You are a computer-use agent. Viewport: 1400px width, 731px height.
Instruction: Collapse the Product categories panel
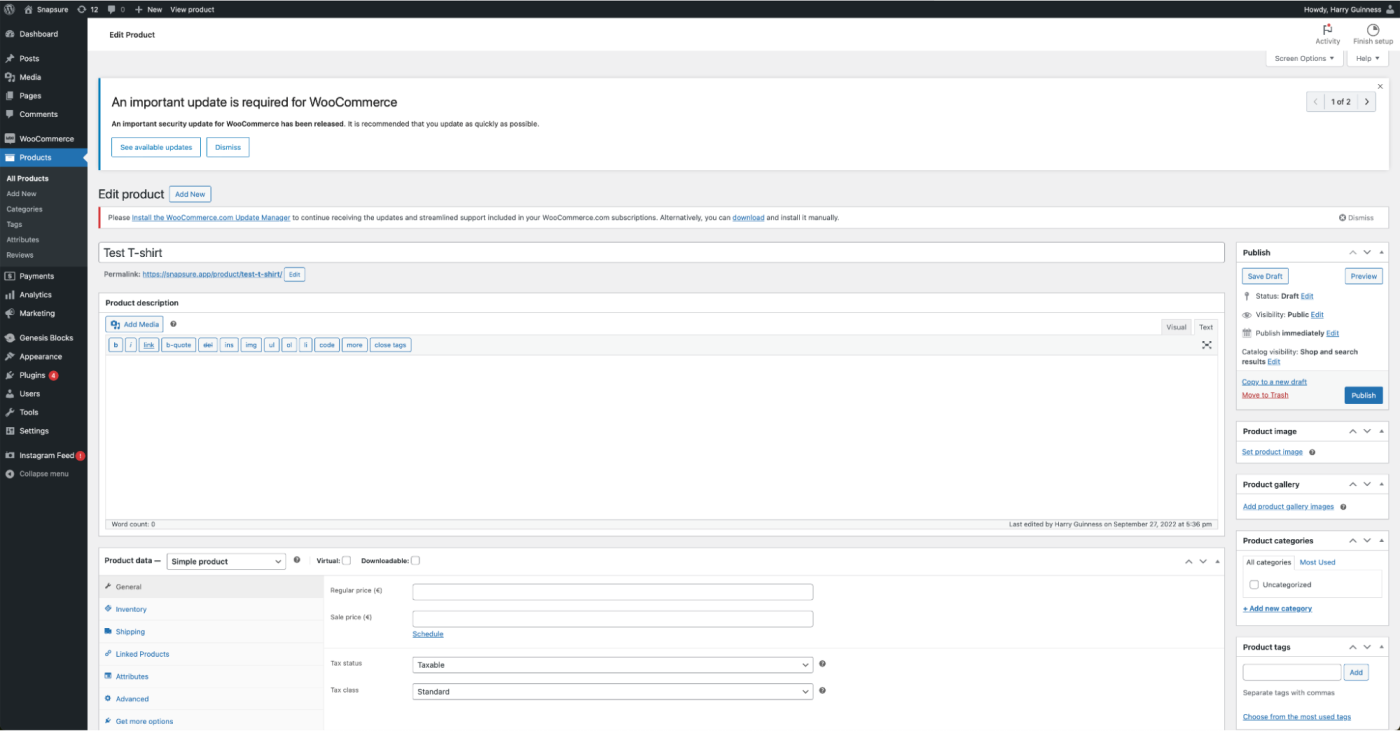point(1382,541)
